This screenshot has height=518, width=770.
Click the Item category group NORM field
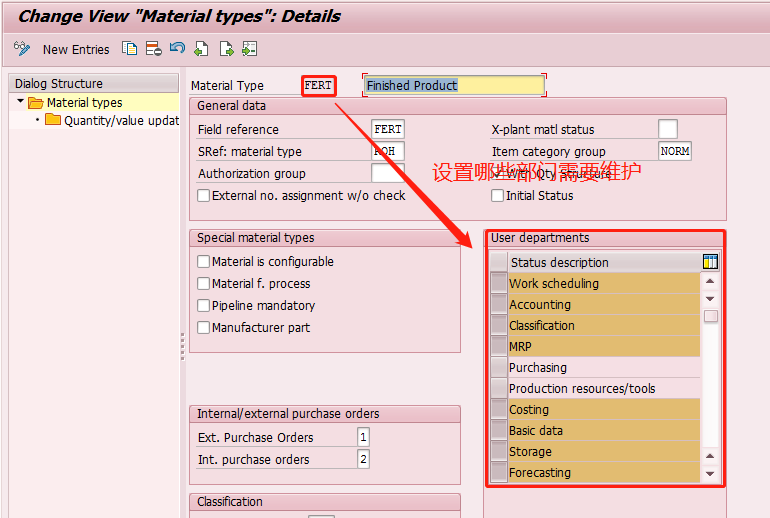[675, 151]
